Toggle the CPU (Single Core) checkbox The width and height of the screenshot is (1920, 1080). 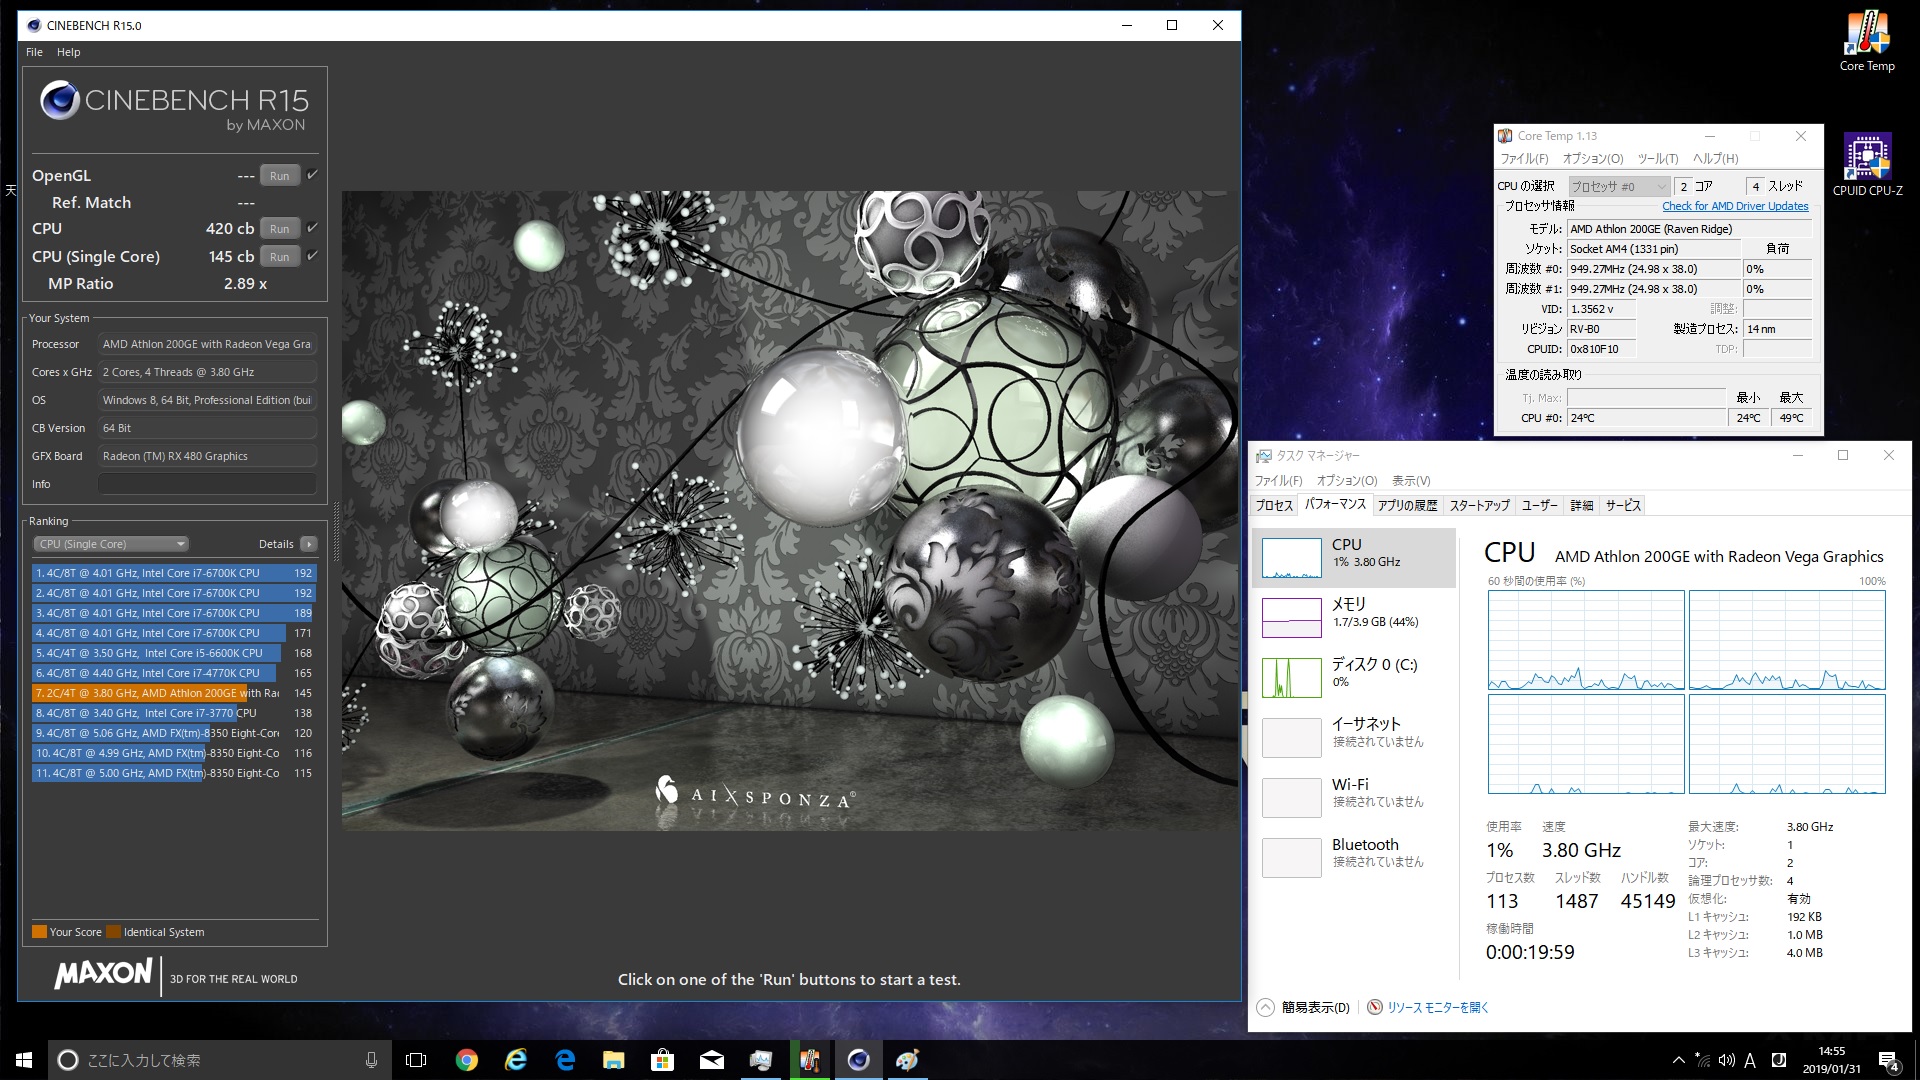tap(312, 255)
